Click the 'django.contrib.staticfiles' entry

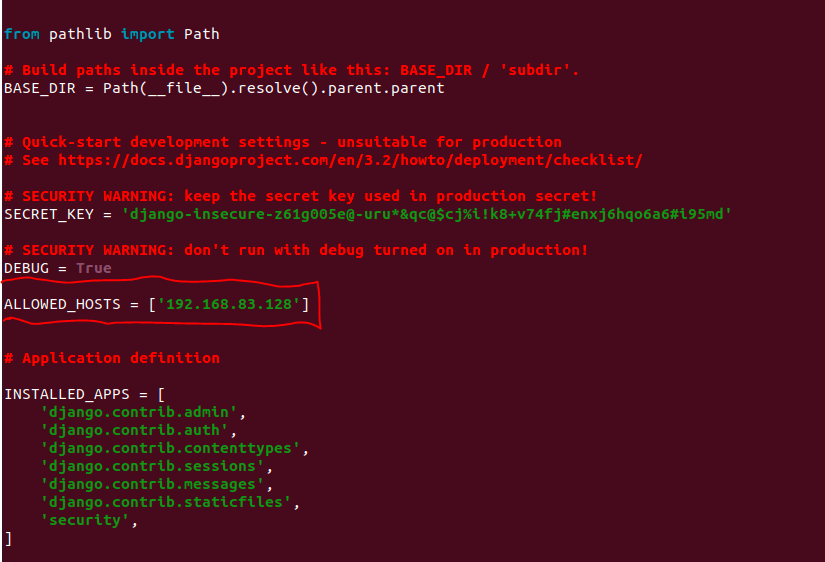point(170,502)
